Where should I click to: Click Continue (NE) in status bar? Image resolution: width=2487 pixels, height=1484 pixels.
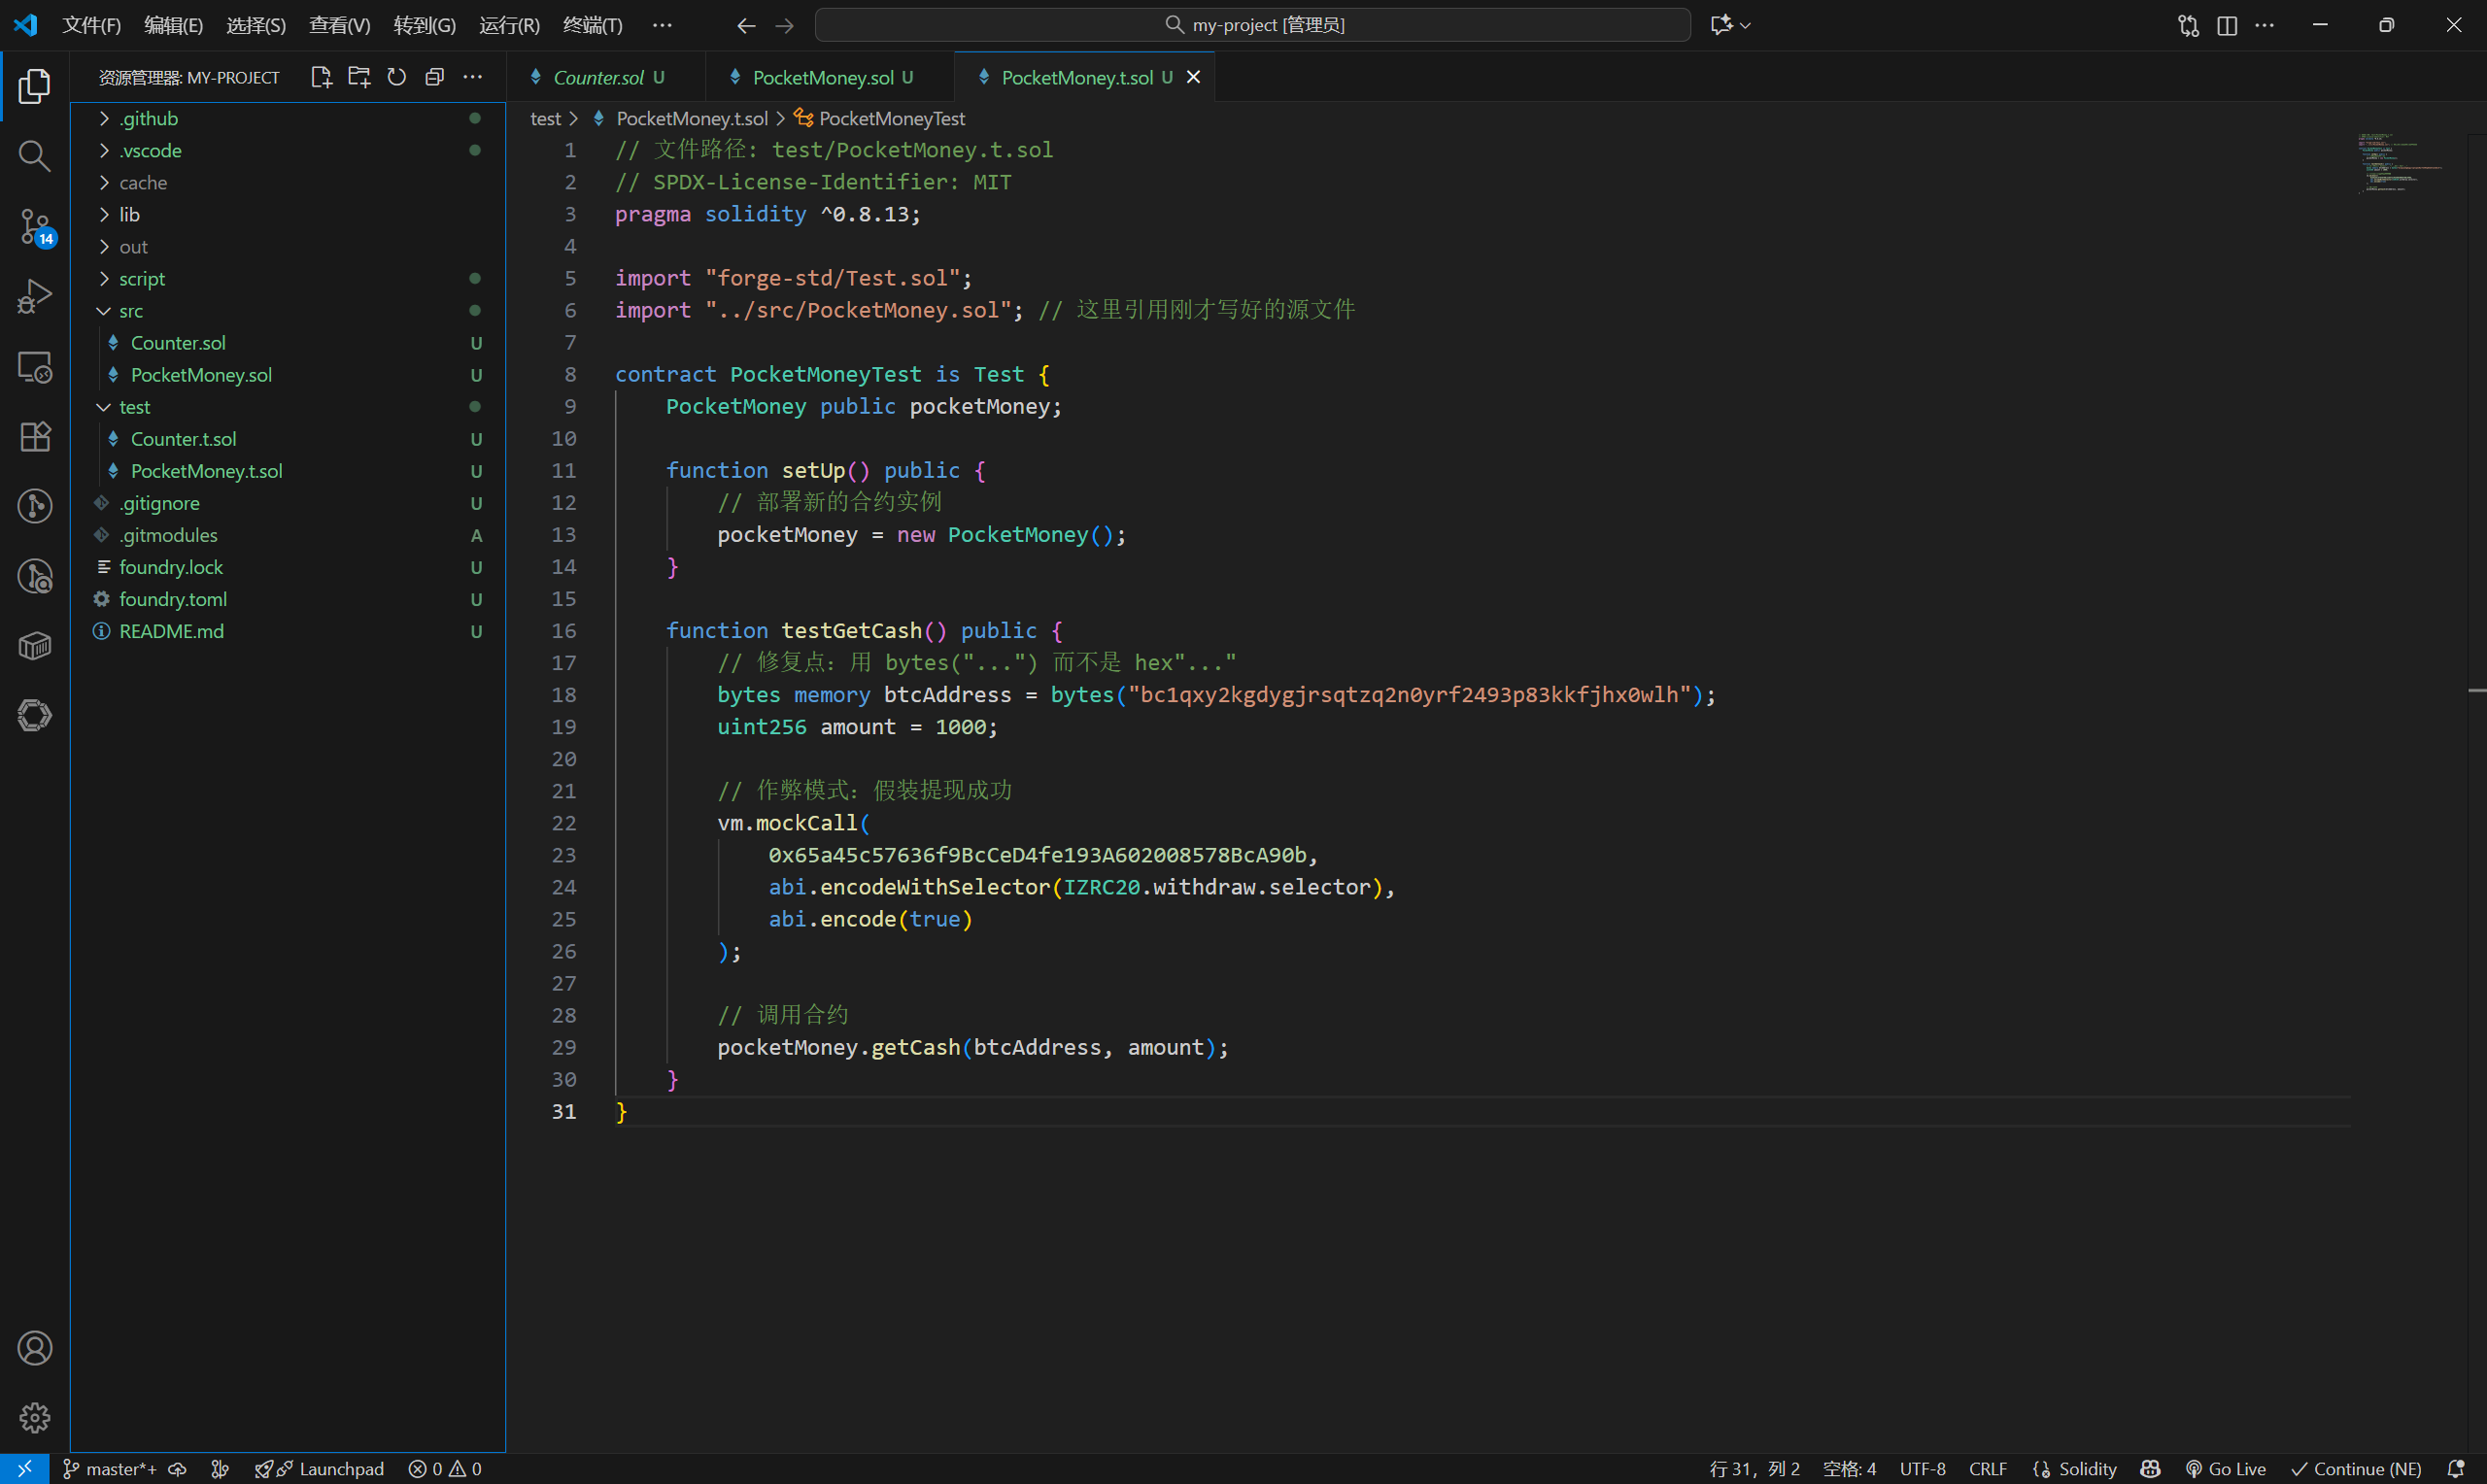pos(2356,1468)
